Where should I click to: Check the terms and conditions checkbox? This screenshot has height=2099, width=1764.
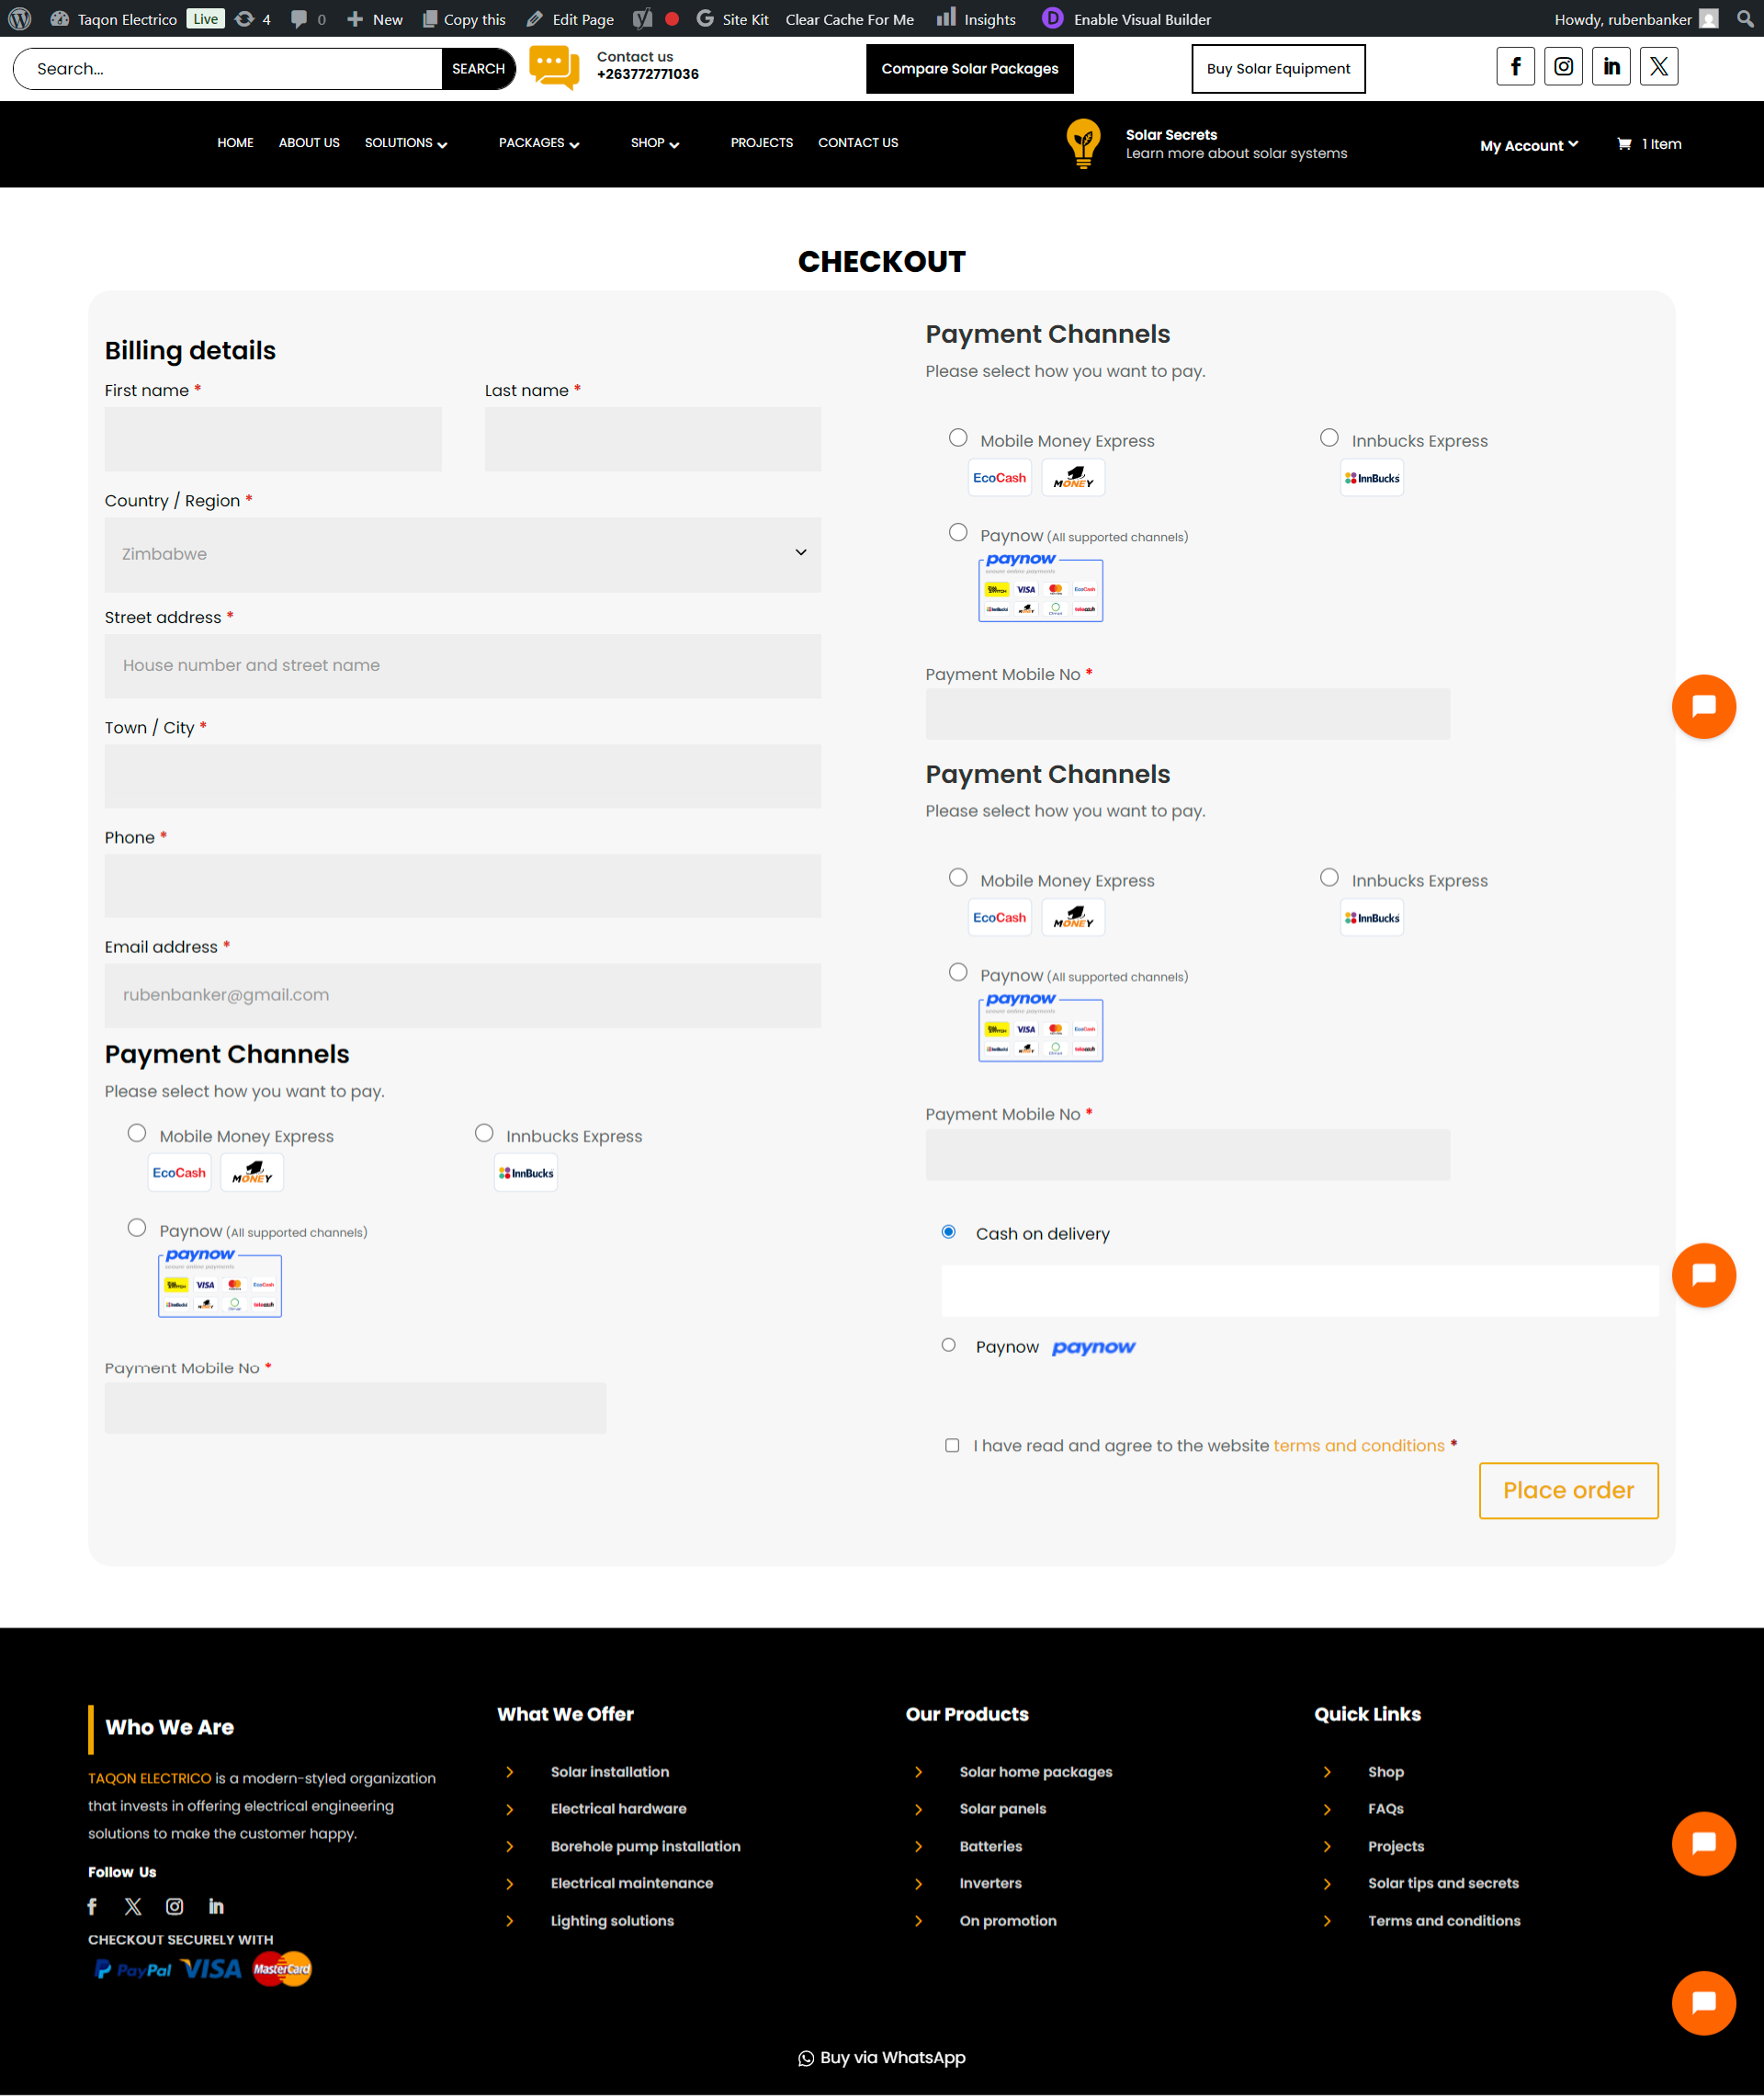pos(952,1445)
